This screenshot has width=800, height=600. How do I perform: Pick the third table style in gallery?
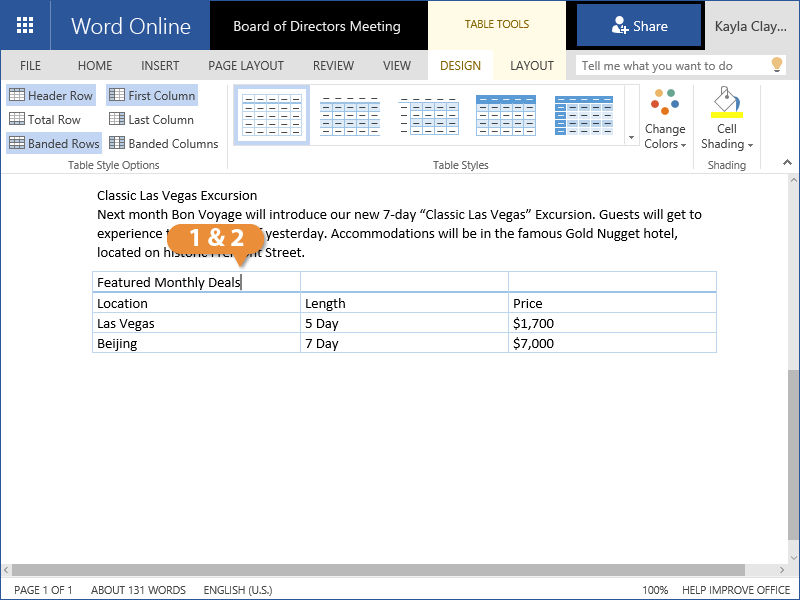(x=428, y=115)
